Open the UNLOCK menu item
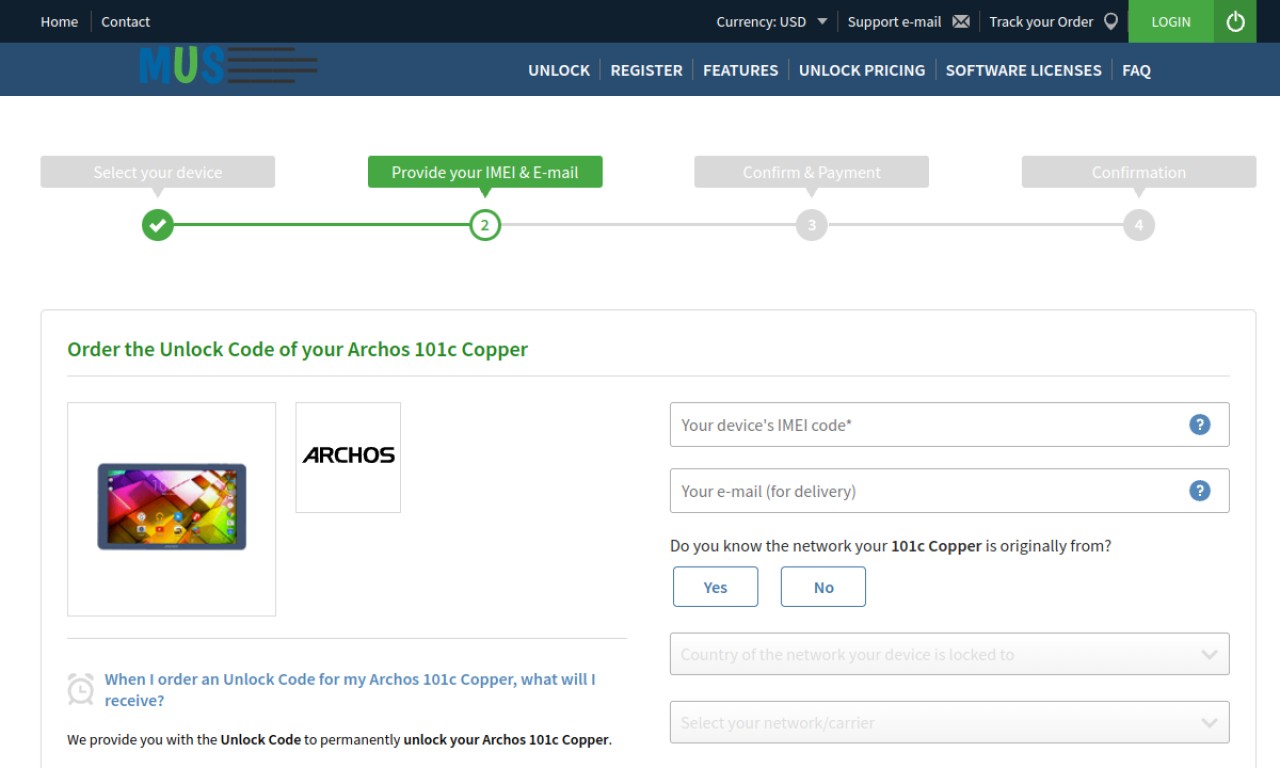Screen dimensions: 1280x768 pos(559,70)
